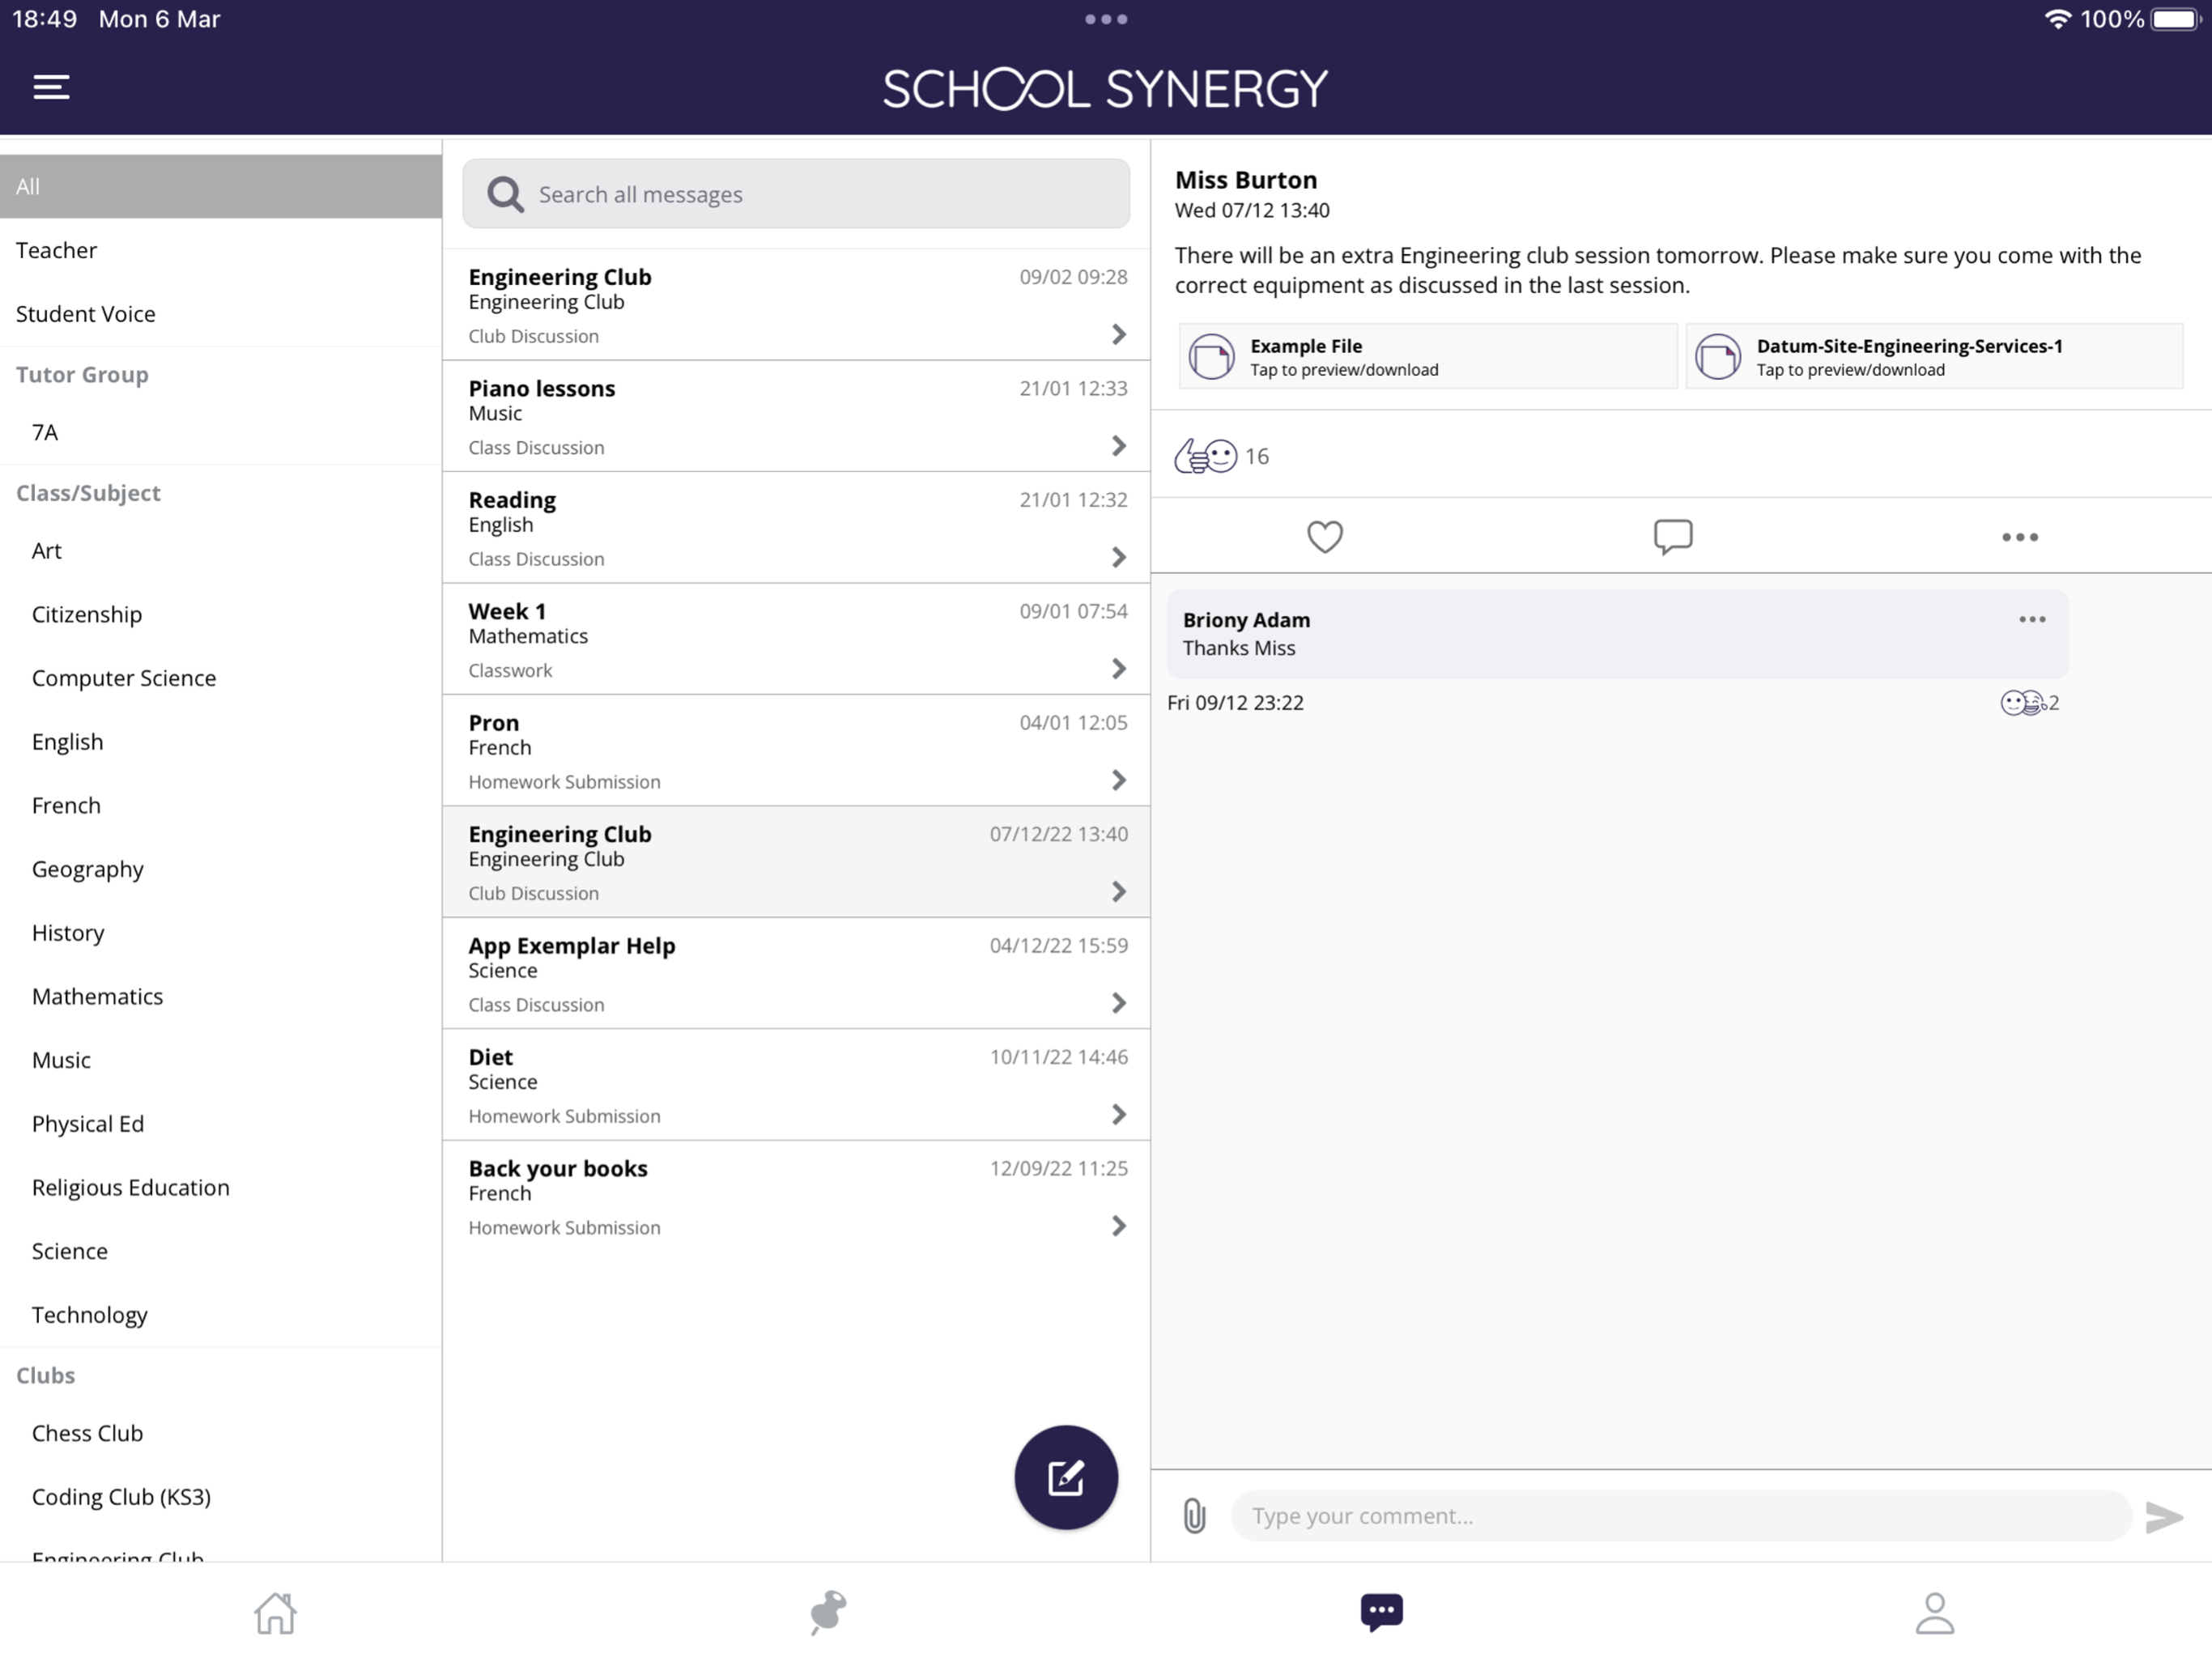
Task: Open post options three-dot menu
Action: click(2020, 537)
